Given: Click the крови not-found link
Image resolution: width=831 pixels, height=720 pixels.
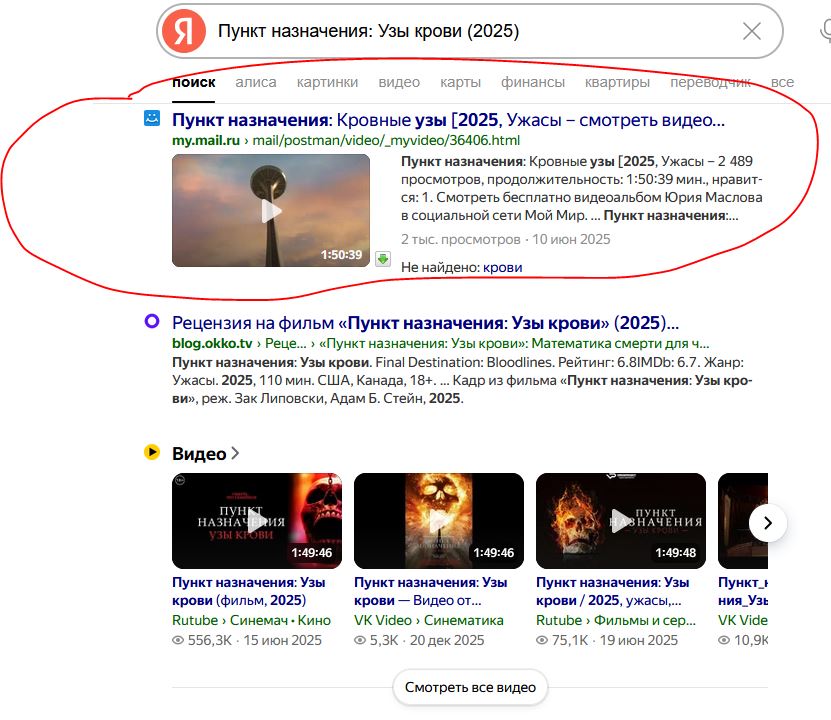Looking at the screenshot, I should click(x=502, y=268).
